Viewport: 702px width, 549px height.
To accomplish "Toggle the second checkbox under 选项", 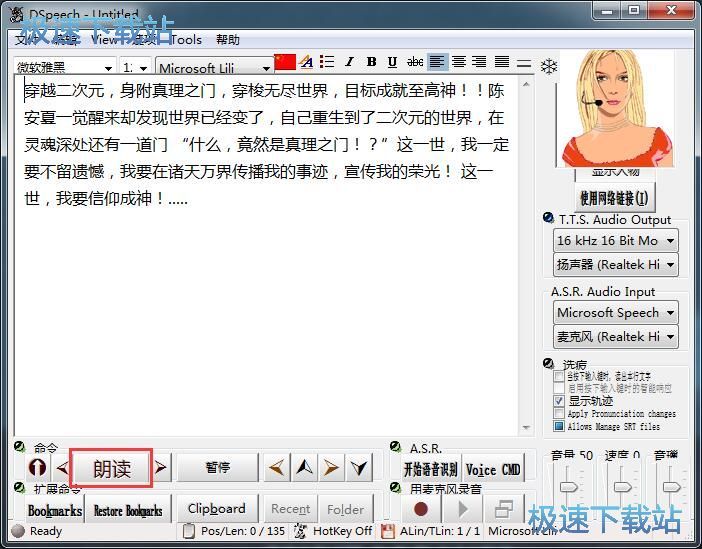I will click(x=559, y=388).
